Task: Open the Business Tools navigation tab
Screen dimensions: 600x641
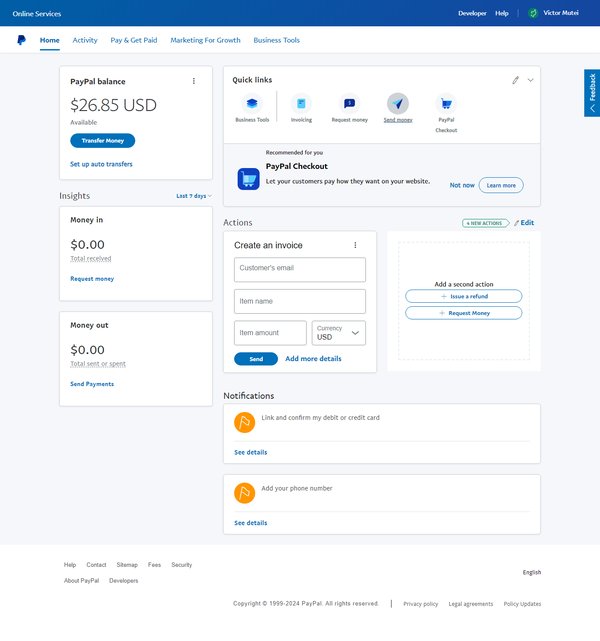Action: pos(276,40)
